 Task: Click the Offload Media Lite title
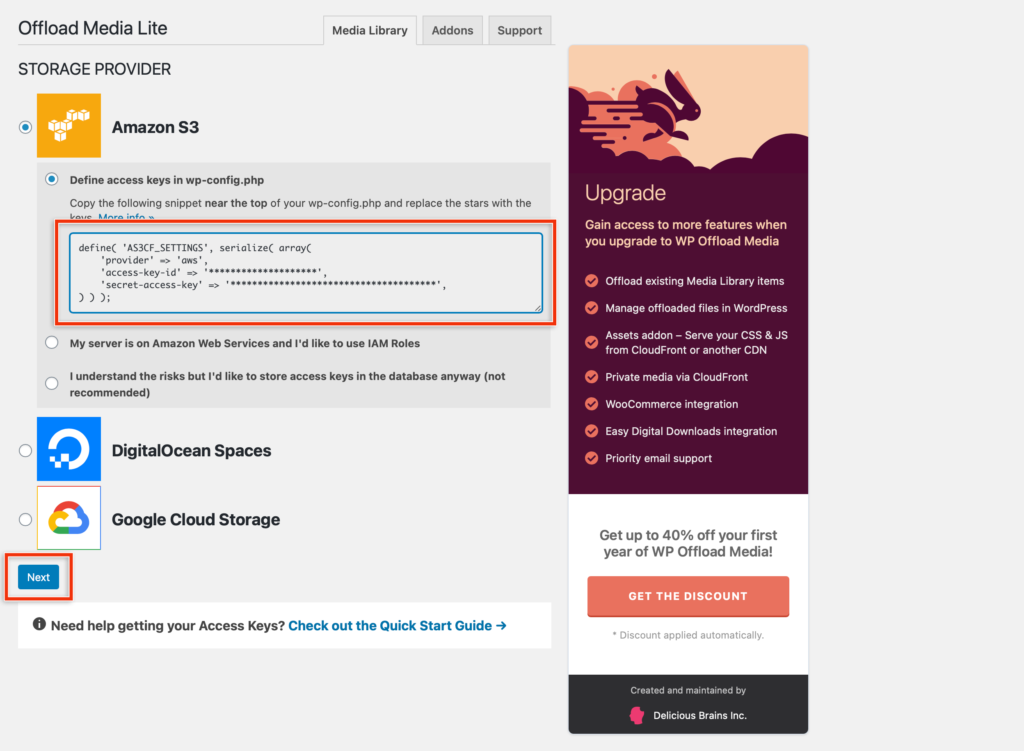point(93,28)
